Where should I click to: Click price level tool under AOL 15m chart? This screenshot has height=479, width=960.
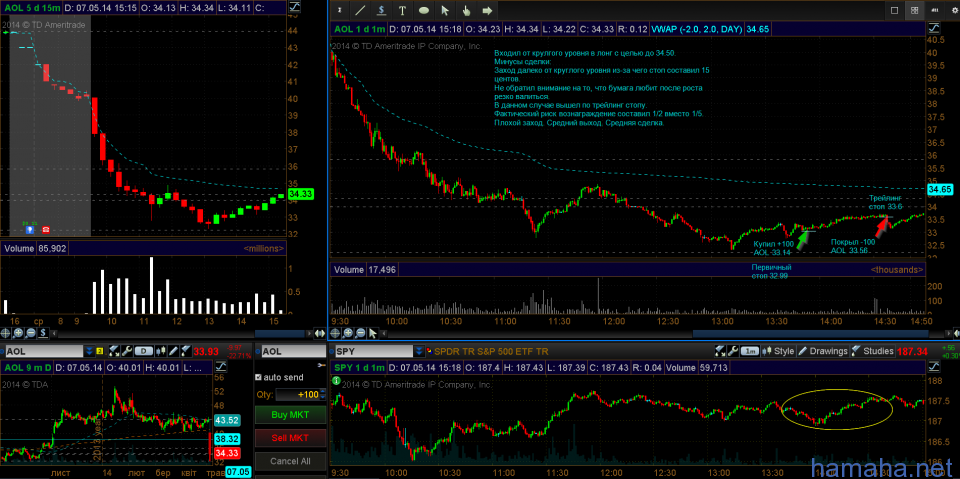[43, 333]
